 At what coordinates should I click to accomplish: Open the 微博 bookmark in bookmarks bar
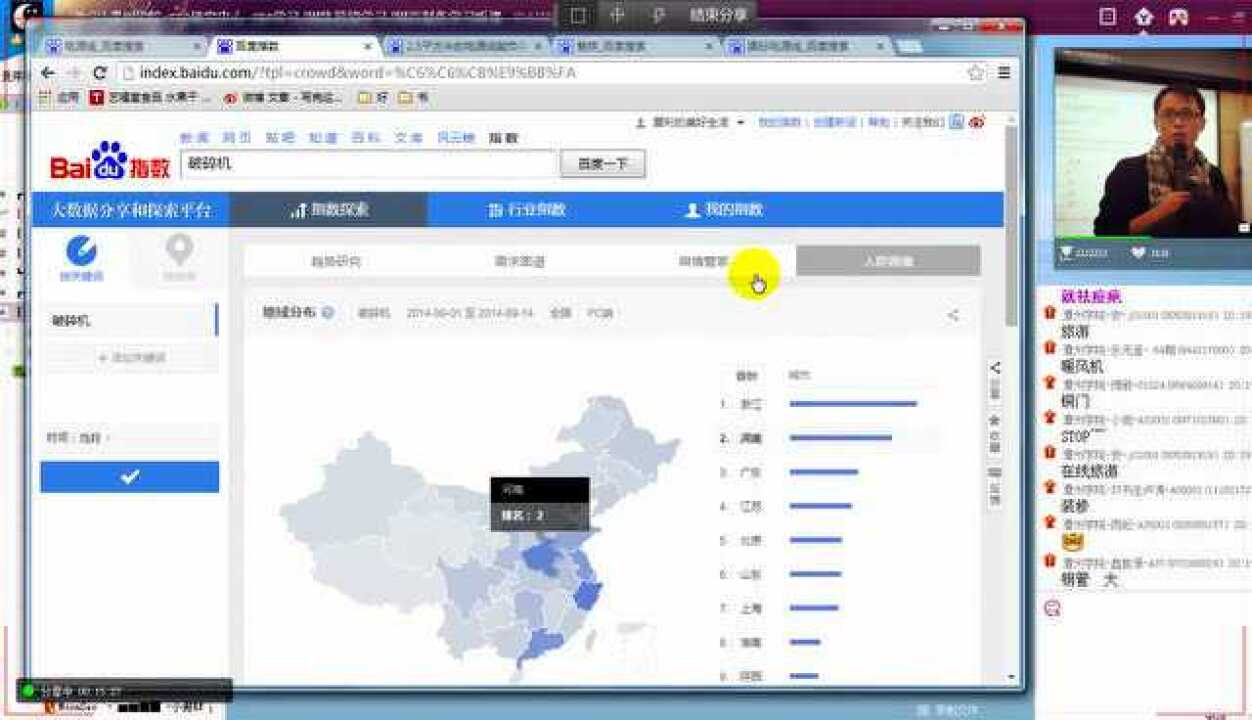tap(282, 98)
